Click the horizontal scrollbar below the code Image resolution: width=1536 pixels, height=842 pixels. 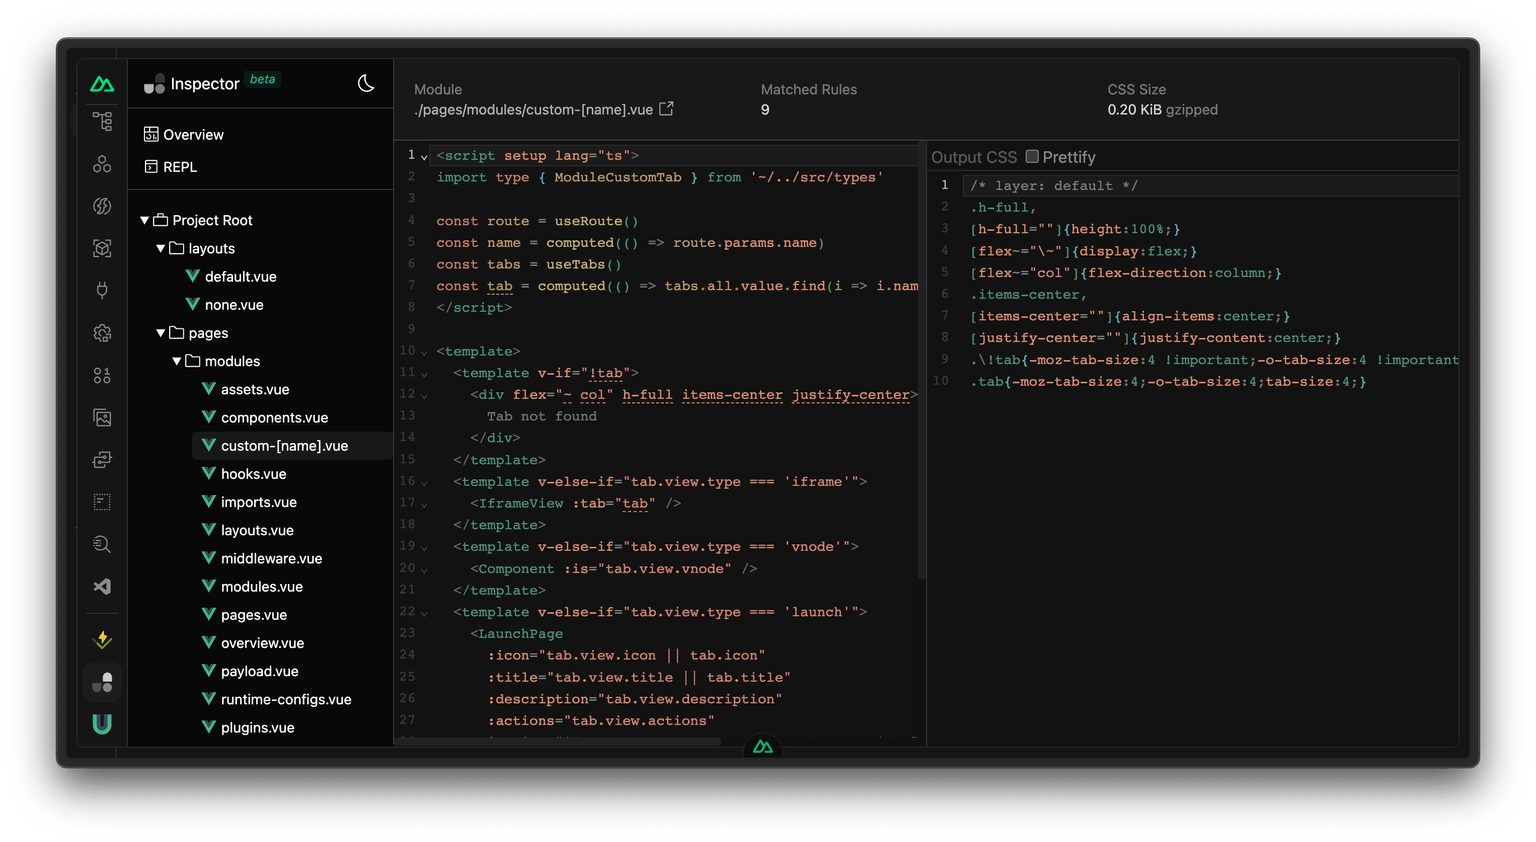(x=560, y=743)
